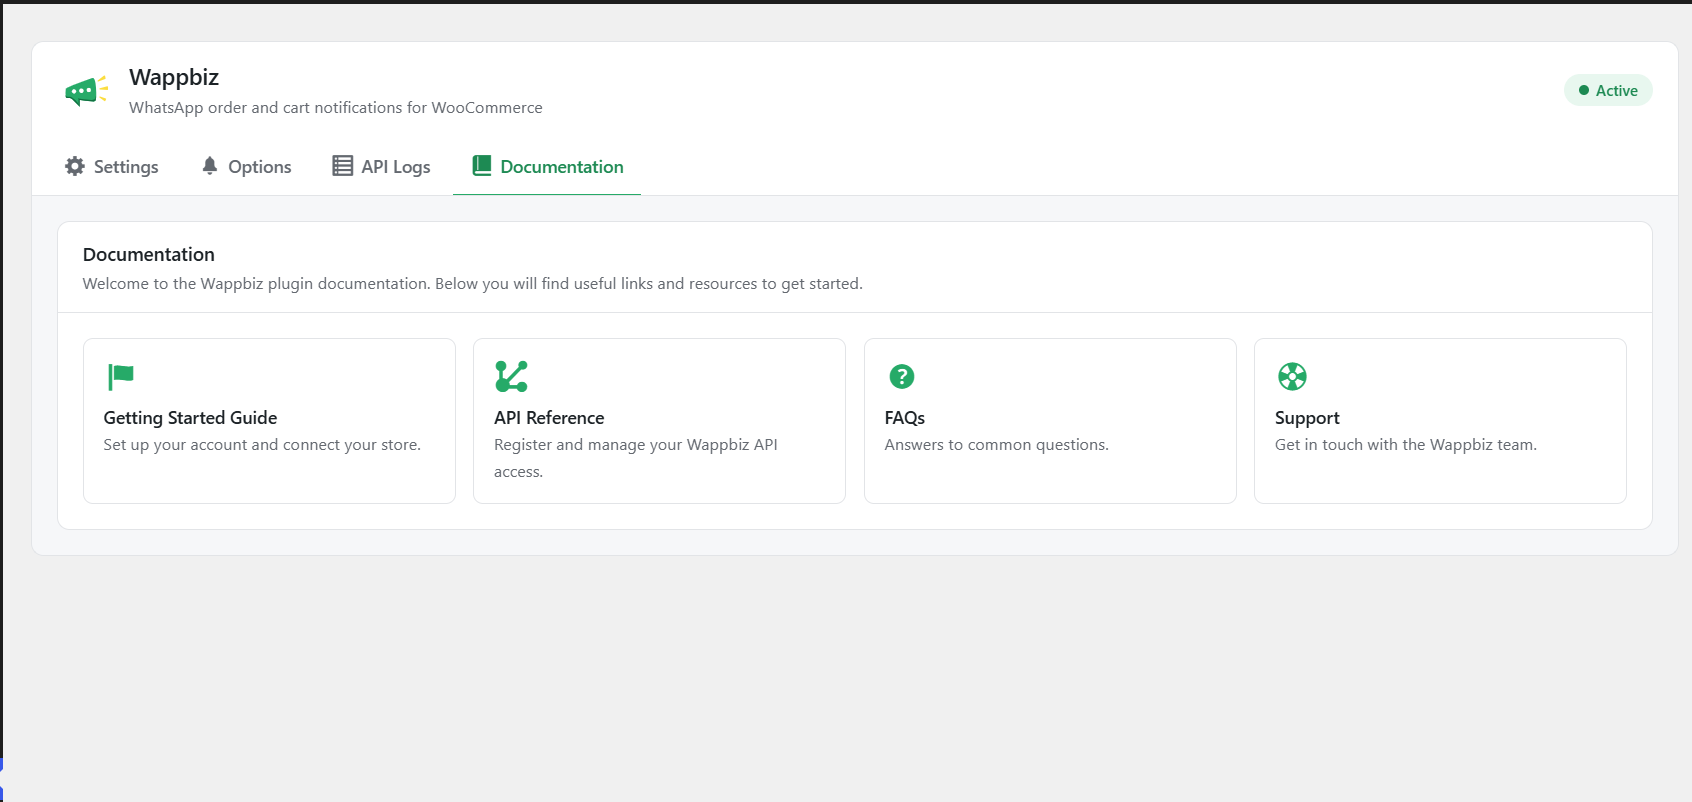Viewport: 1692px width, 802px height.
Task: Click the Support lifebuoy icon
Action: pyautogui.click(x=1292, y=376)
